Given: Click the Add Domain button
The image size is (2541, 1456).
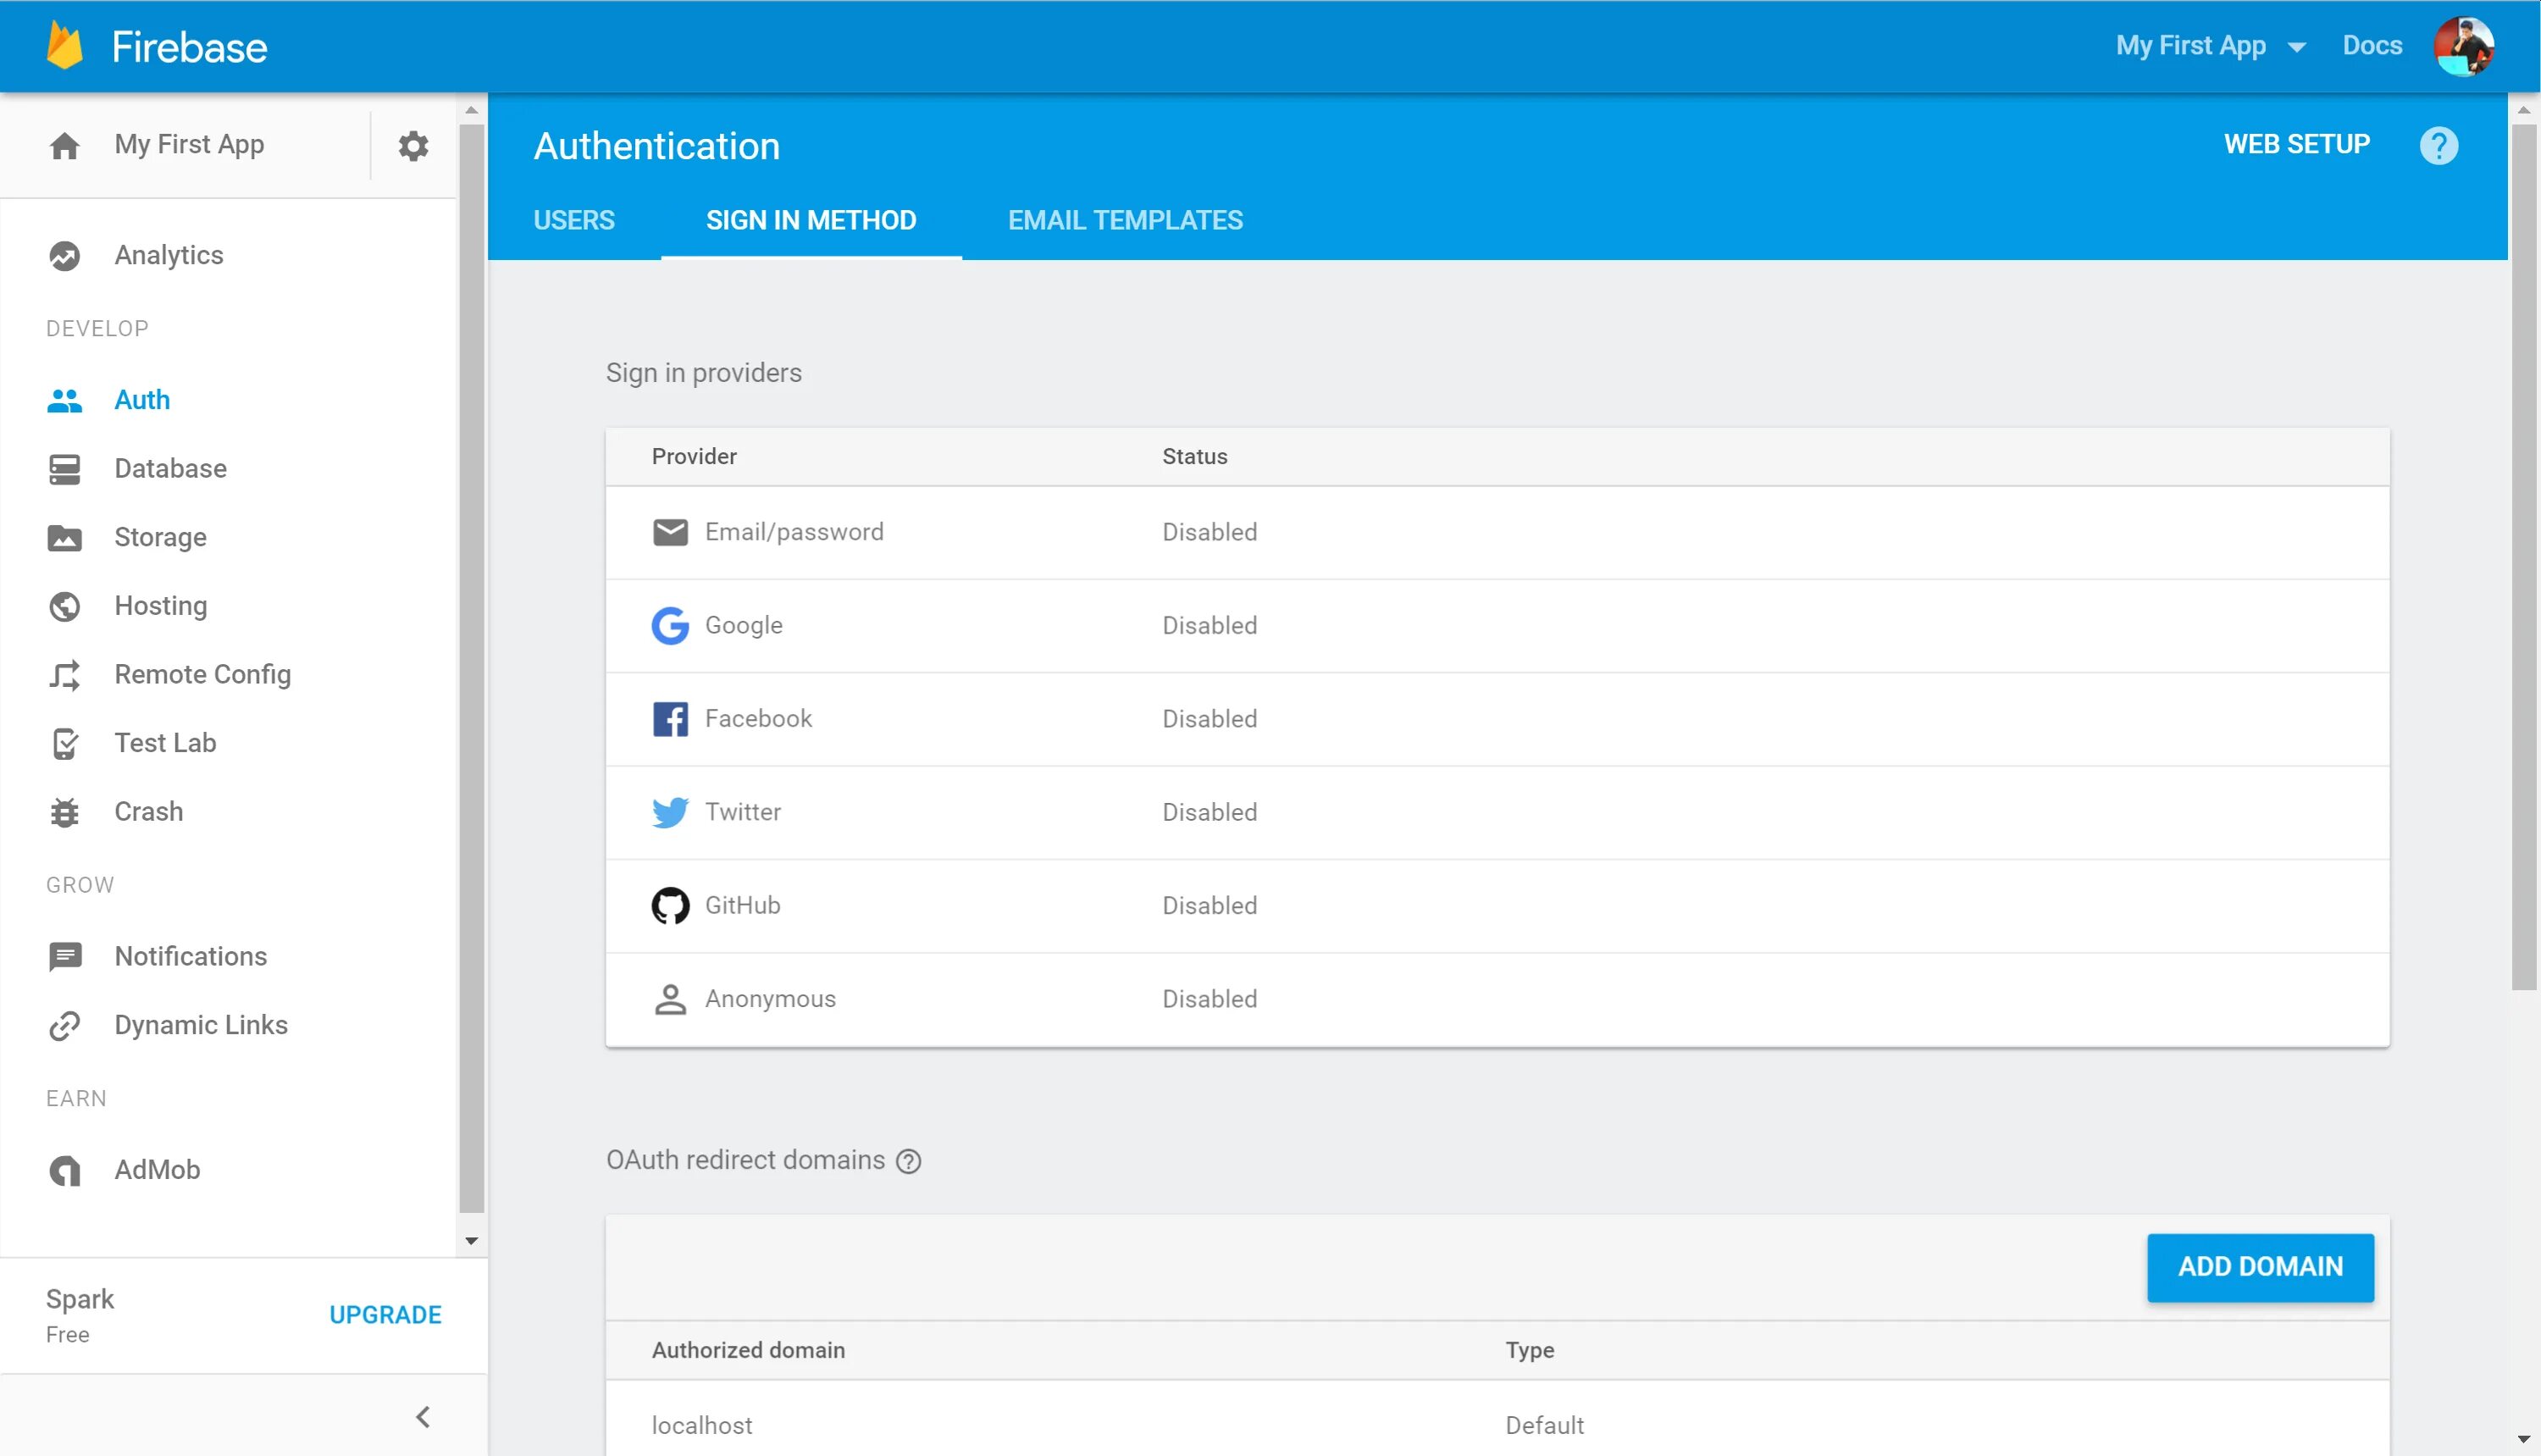Looking at the screenshot, I should [x=2260, y=1267].
